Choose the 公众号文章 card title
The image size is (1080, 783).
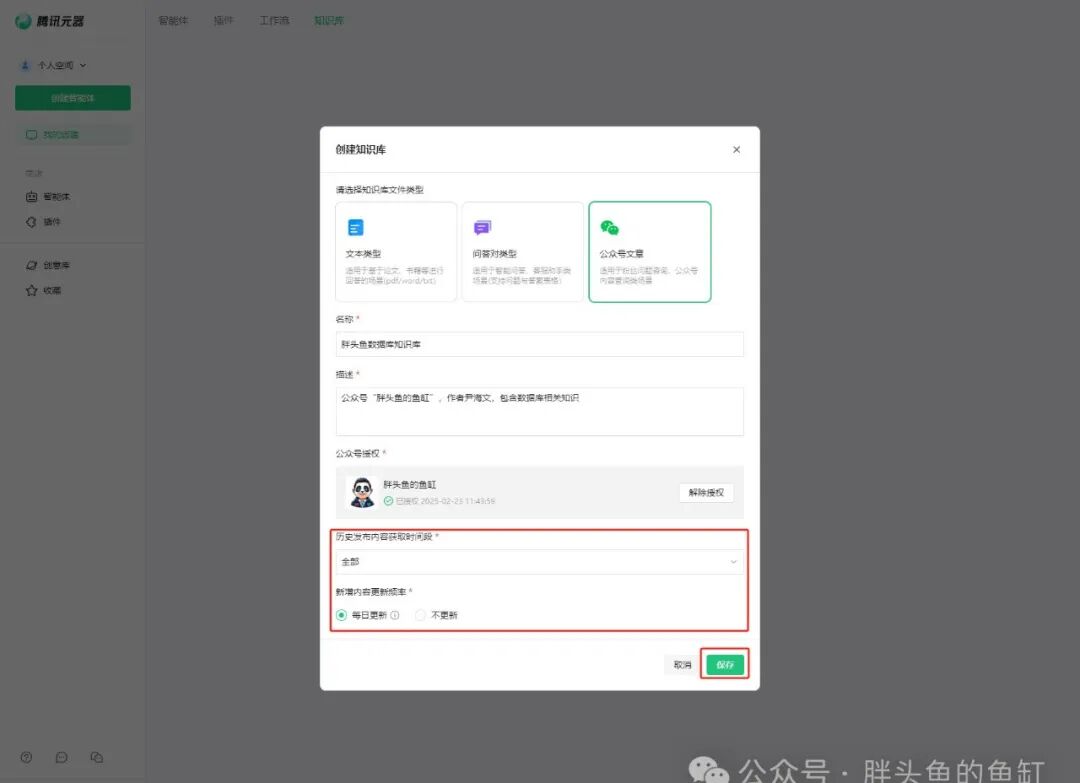[x=621, y=253]
